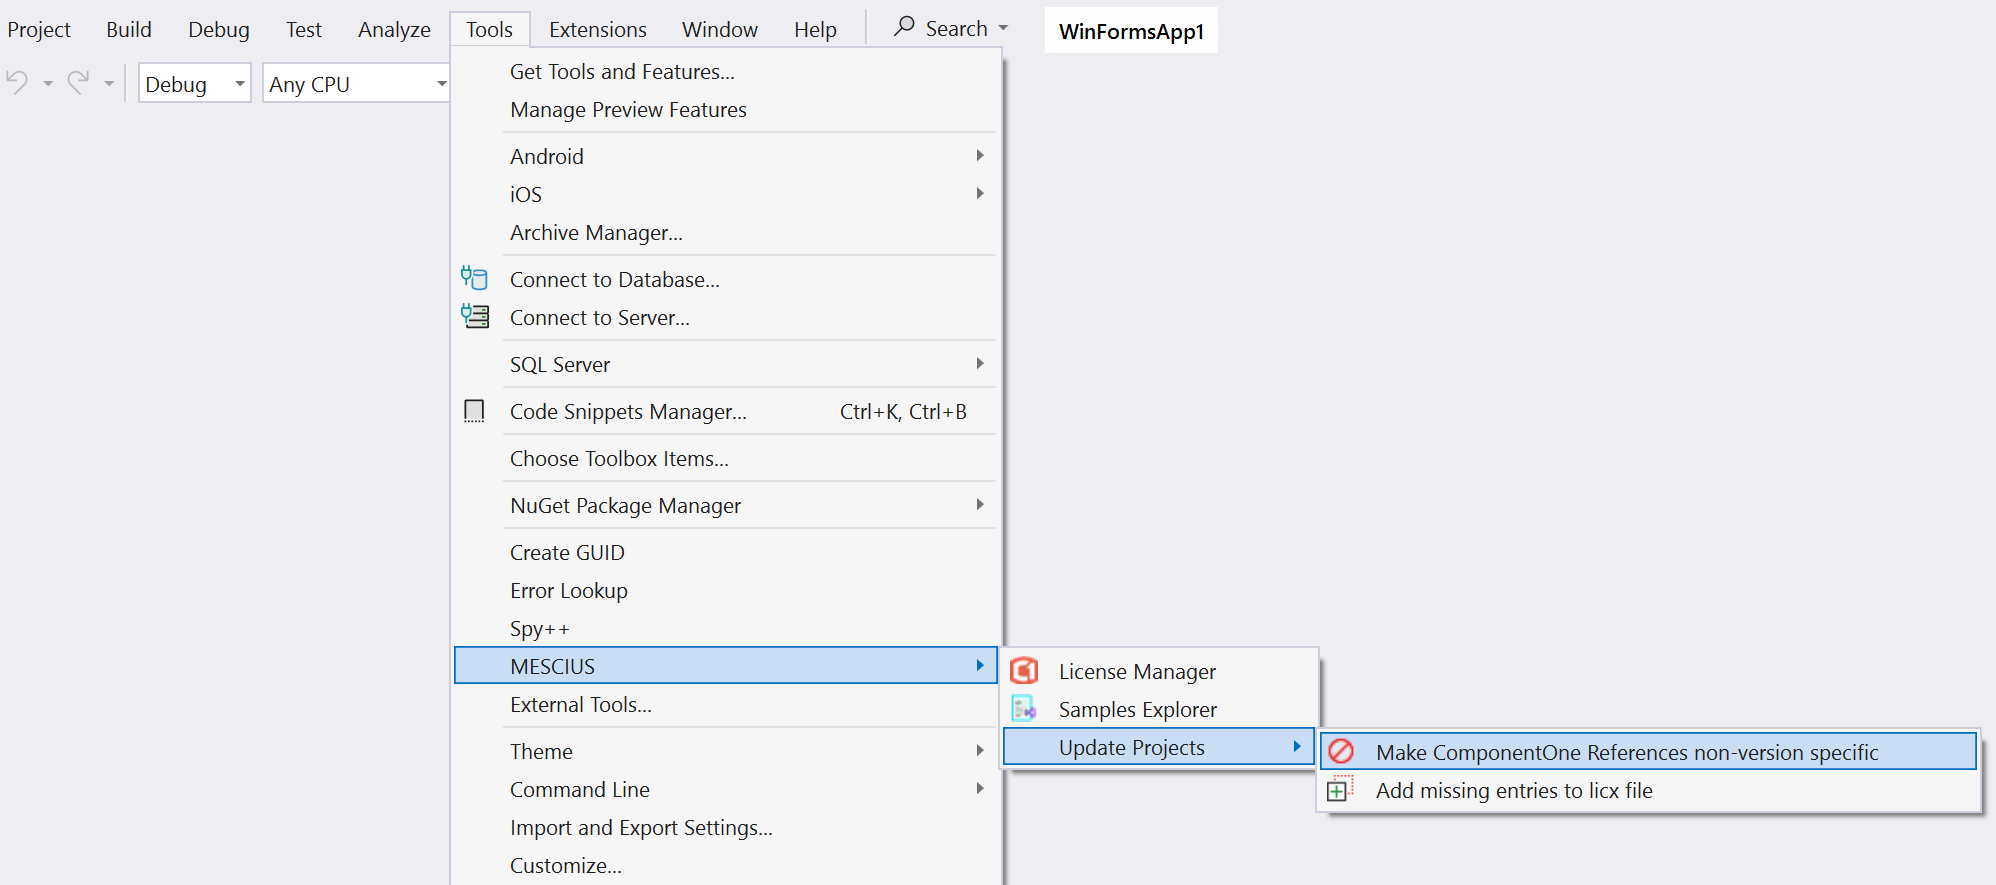Viewport: 1996px width, 885px height.
Task: Click the Search box in title bar
Action: click(951, 28)
